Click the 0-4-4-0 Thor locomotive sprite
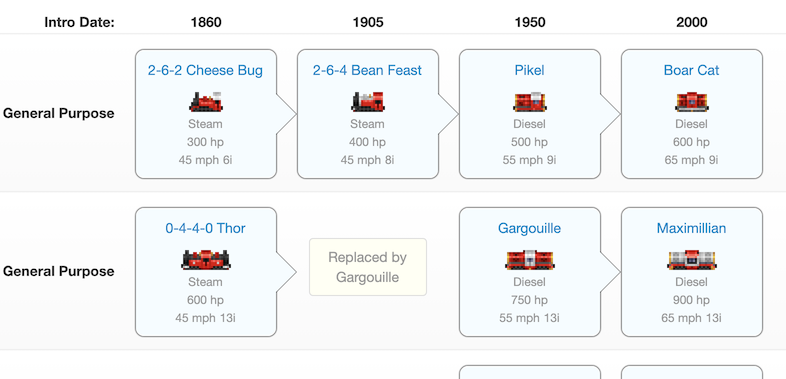The image size is (786, 379). point(206,260)
